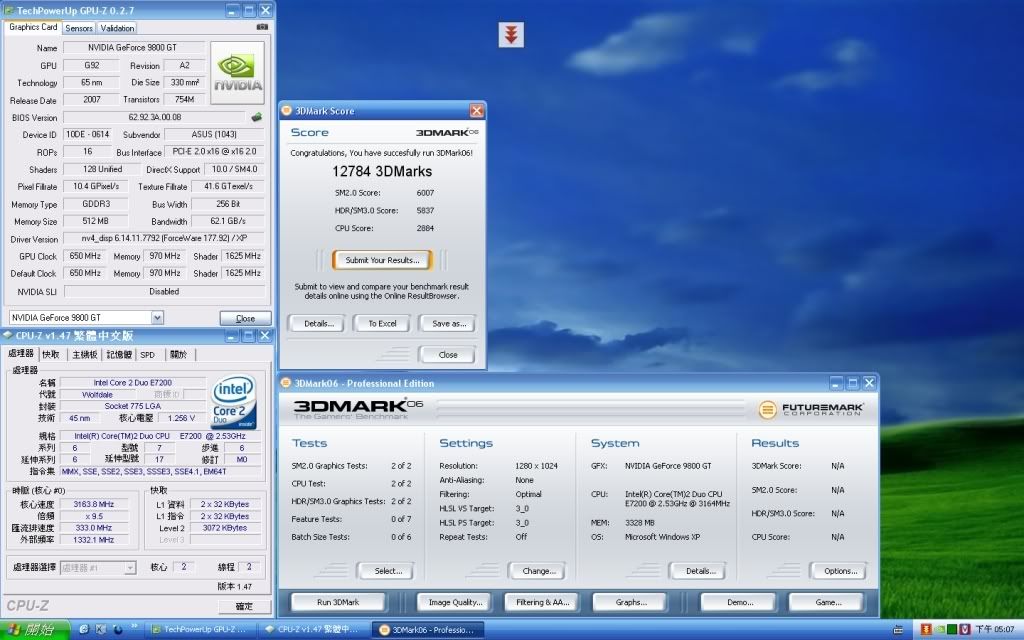Switch to CPU-Z 主機板 tab
This screenshot has width=1024, height=640.
coord(85,355)
